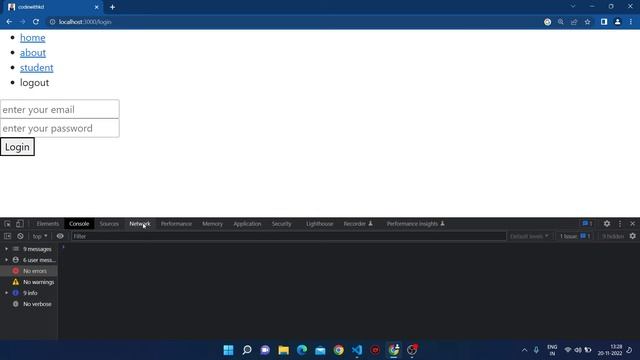Select the No errors filter
The width and height of the screenshot is (640, 360).
(29, 271)
